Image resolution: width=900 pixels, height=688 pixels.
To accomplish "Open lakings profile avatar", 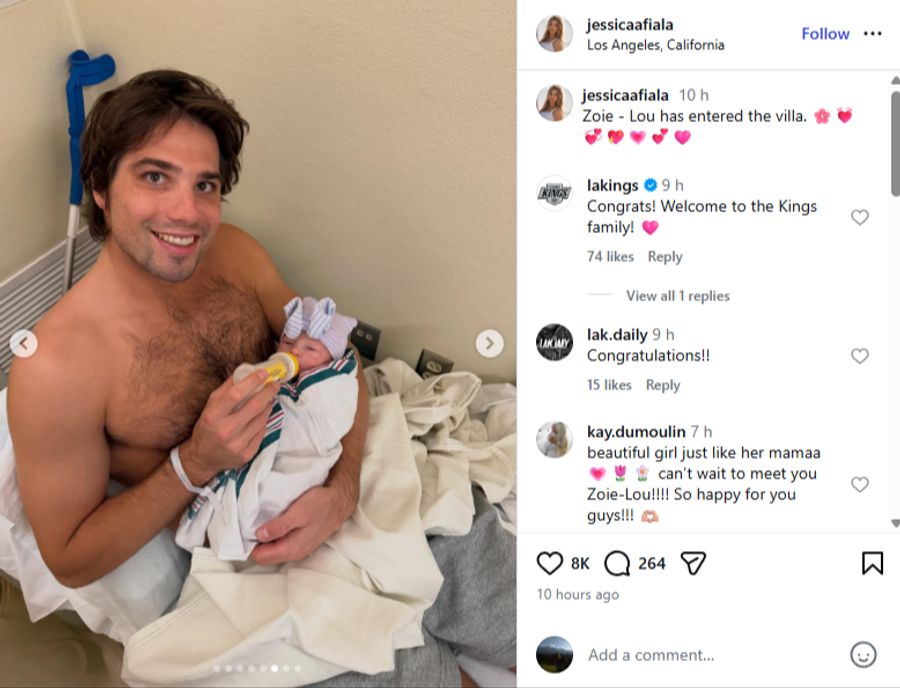I will [554, 193].
